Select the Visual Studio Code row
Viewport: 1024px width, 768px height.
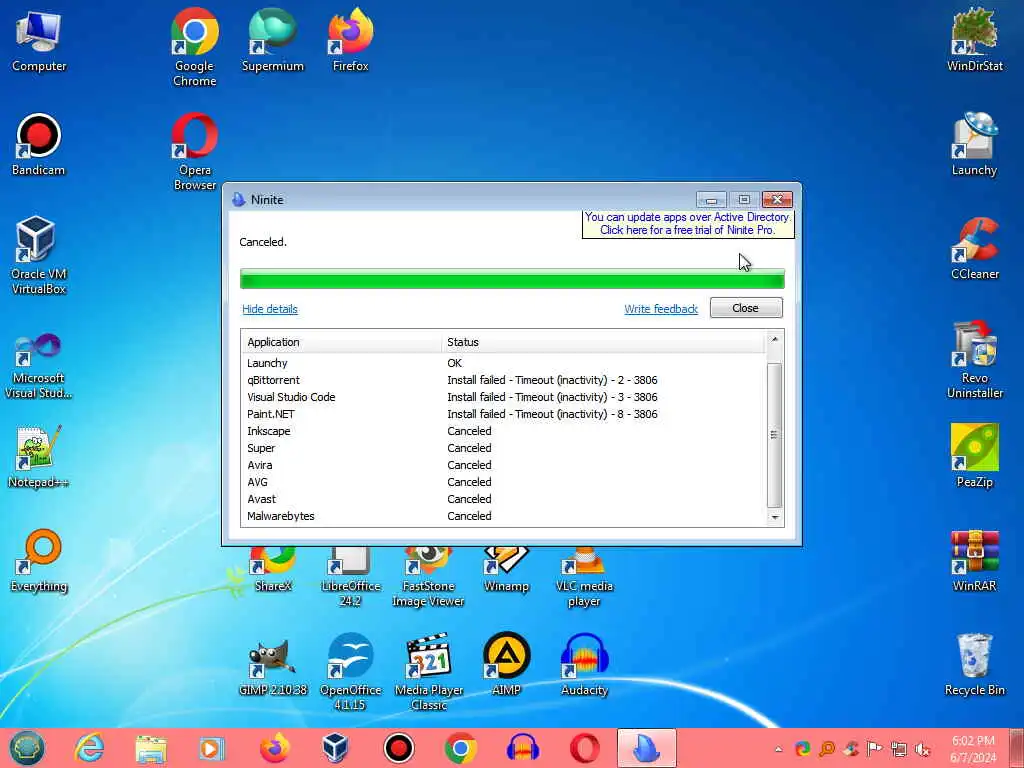click(503, 397)
